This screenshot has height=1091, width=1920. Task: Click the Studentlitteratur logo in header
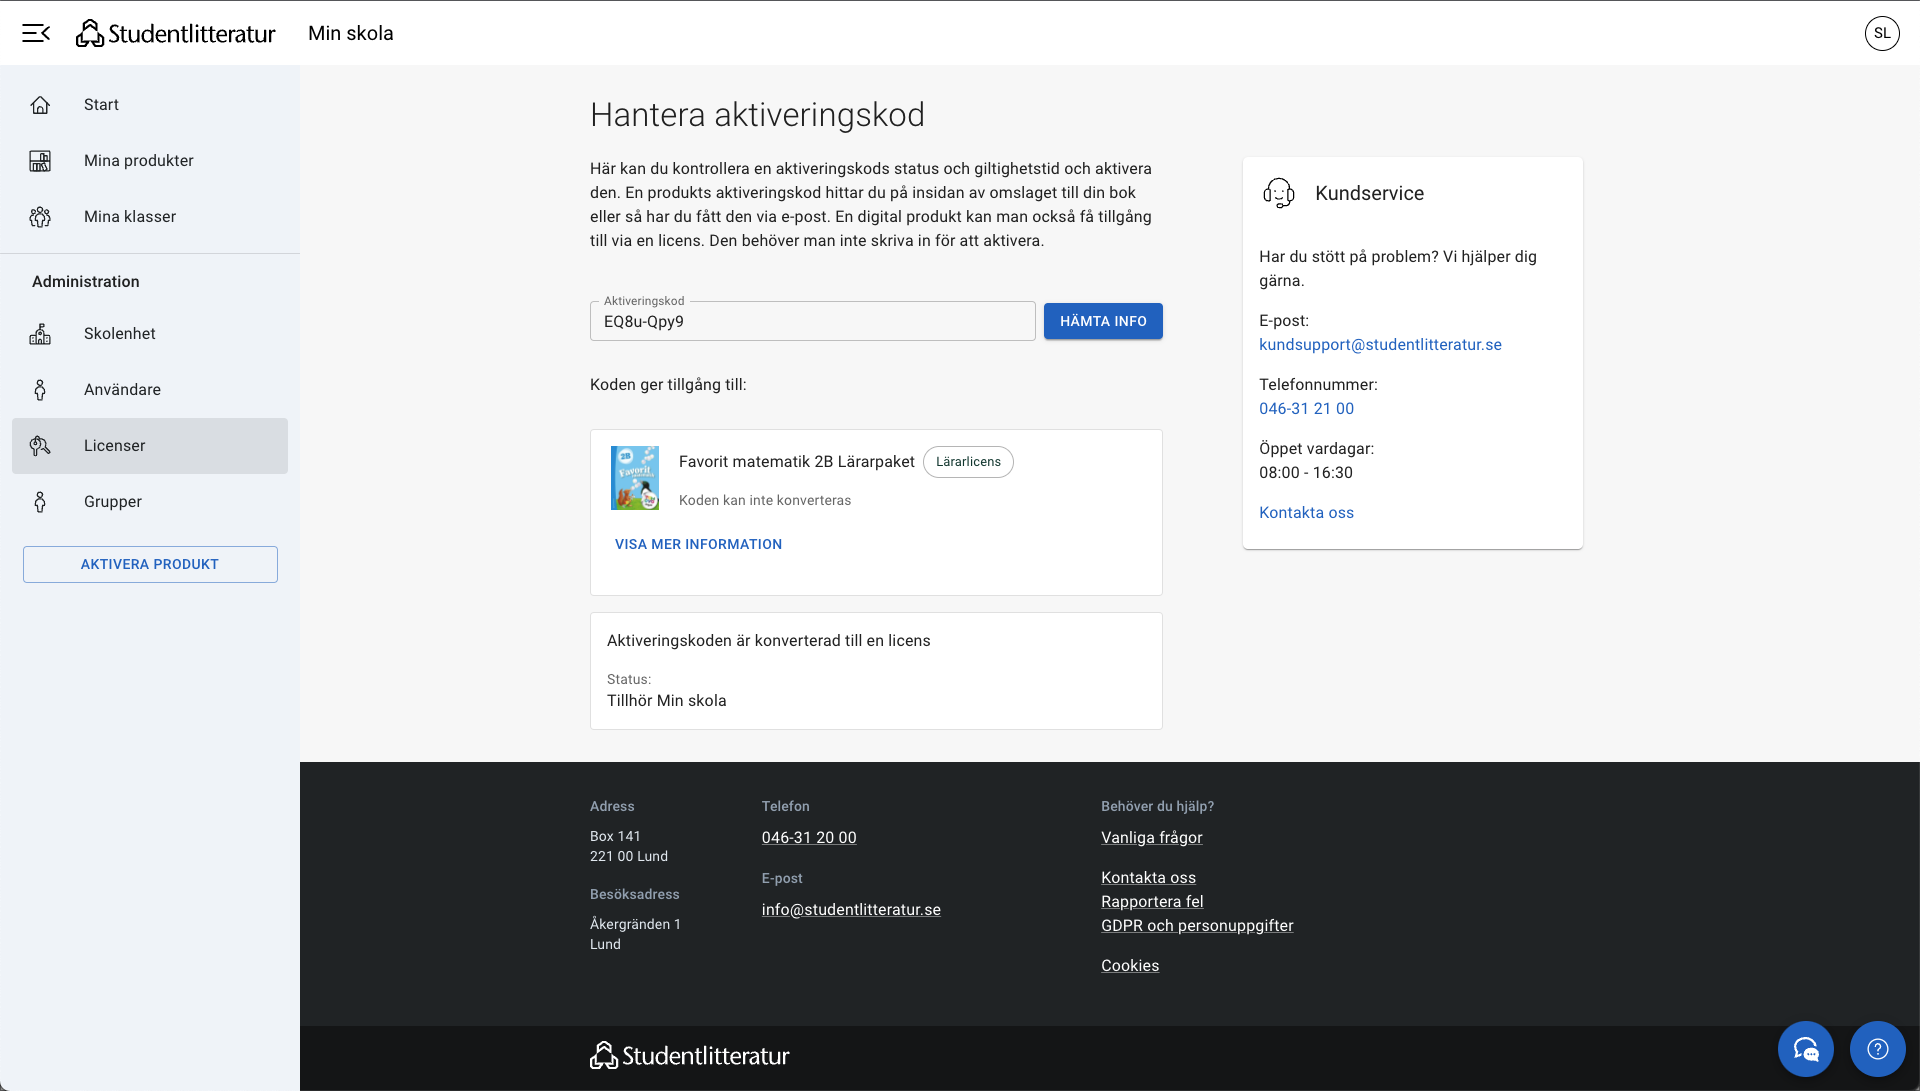coord(176,33)
